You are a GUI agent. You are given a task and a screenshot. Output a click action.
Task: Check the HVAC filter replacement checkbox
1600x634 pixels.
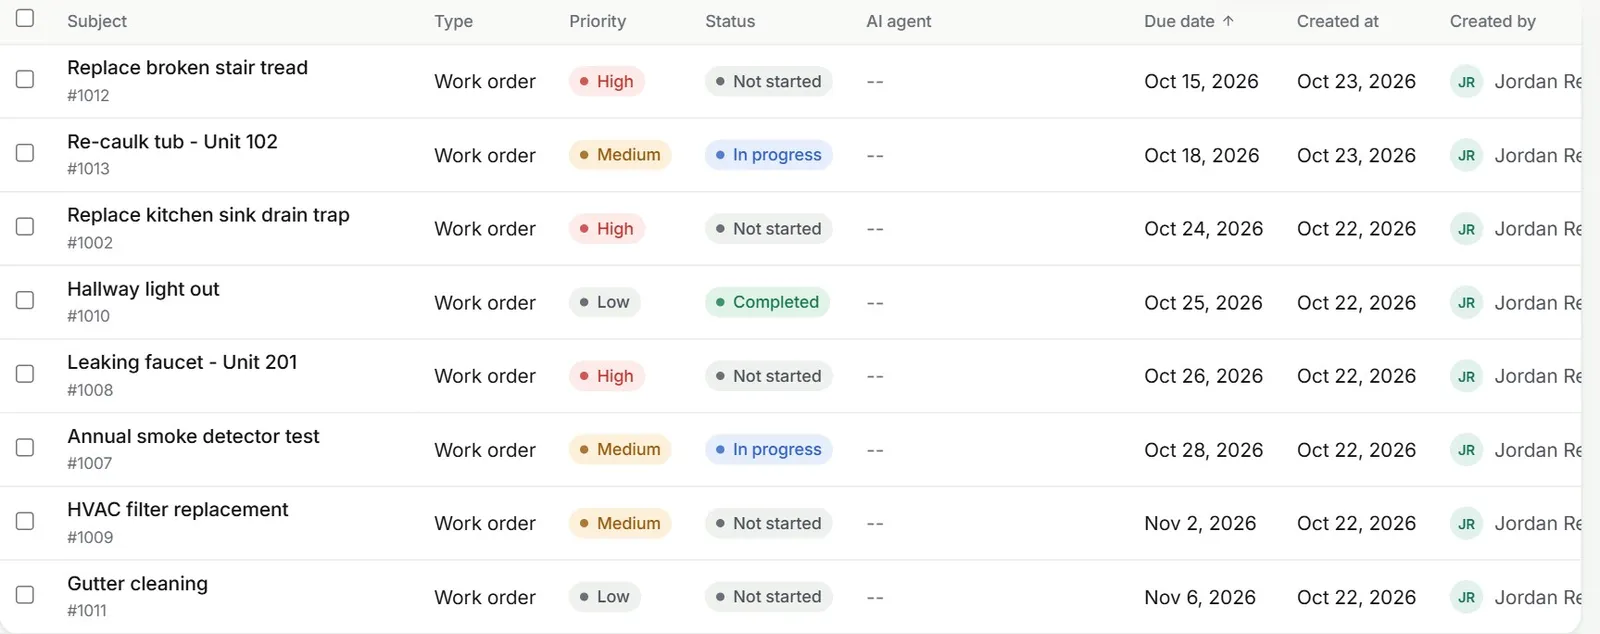click(x=25, y=521)
